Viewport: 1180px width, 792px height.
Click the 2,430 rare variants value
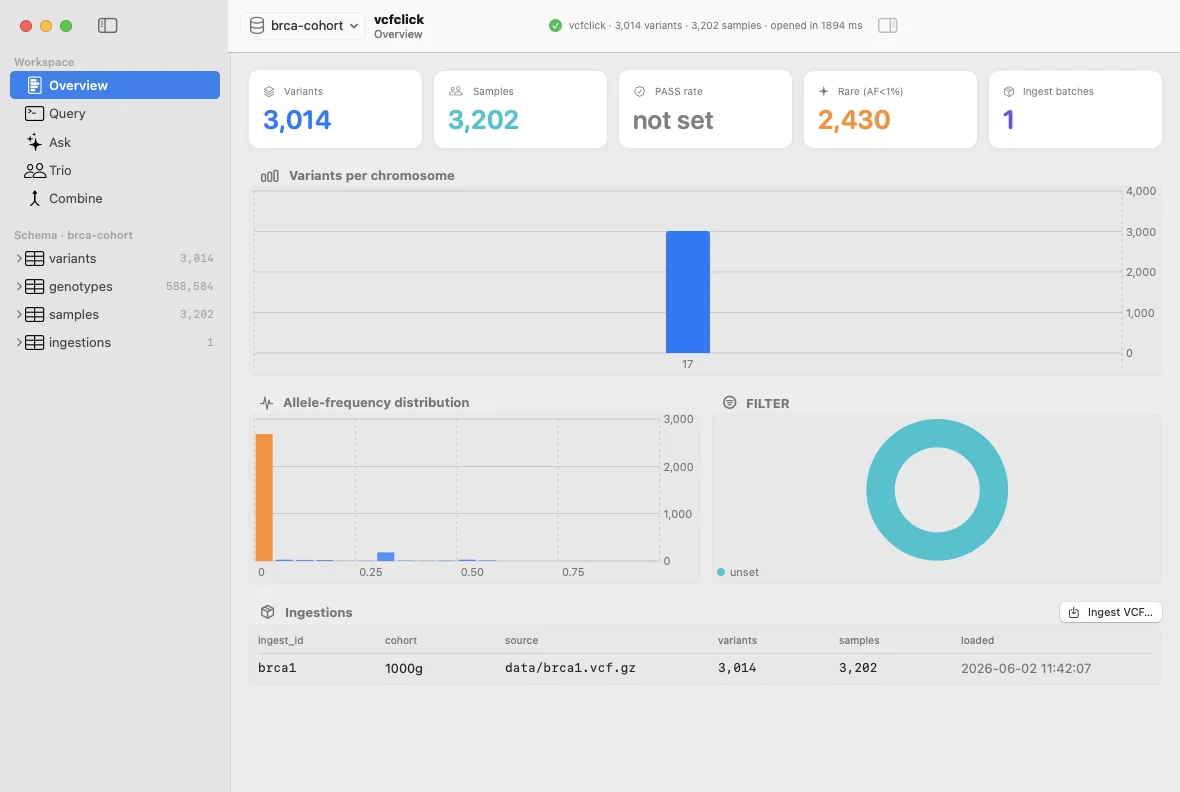click(854, 120)
